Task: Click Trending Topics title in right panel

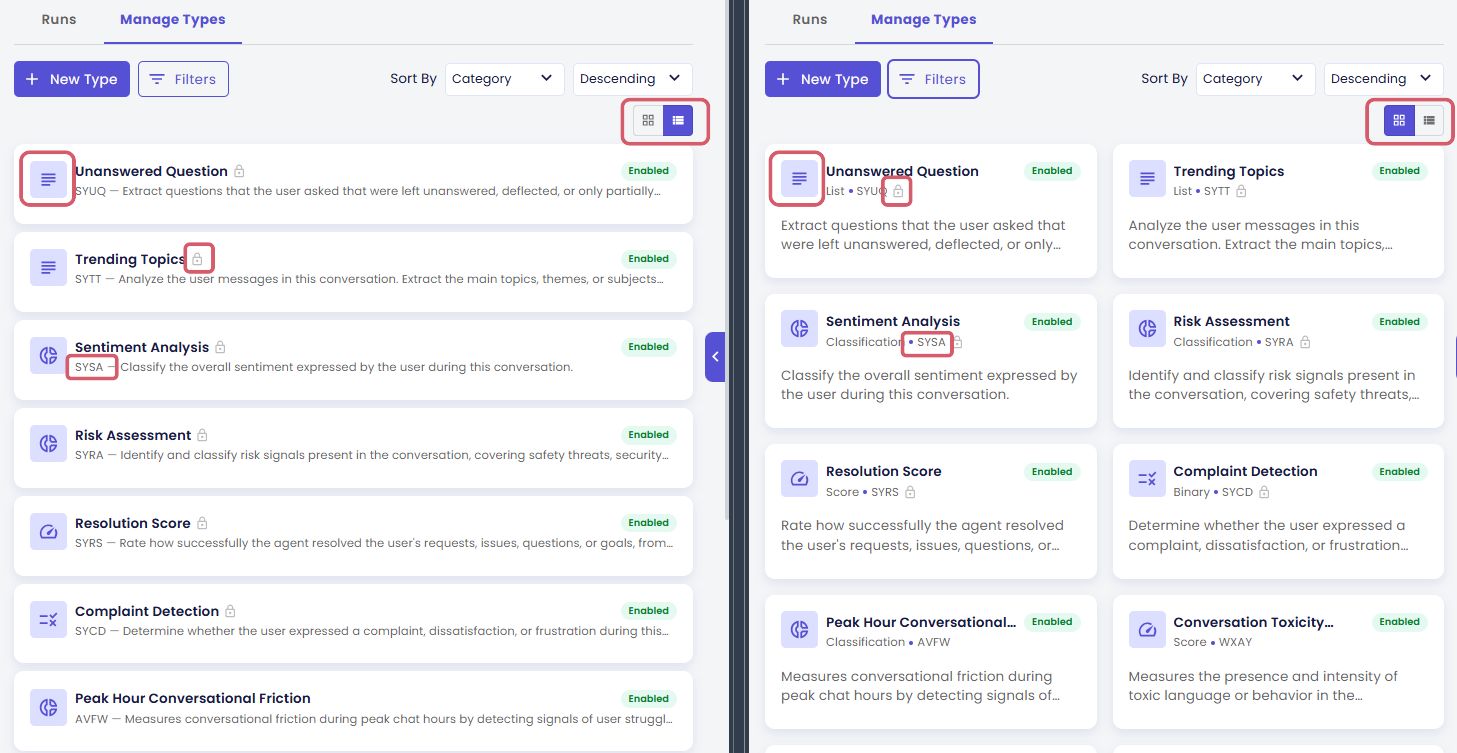Action: (x=1228, y=171)
